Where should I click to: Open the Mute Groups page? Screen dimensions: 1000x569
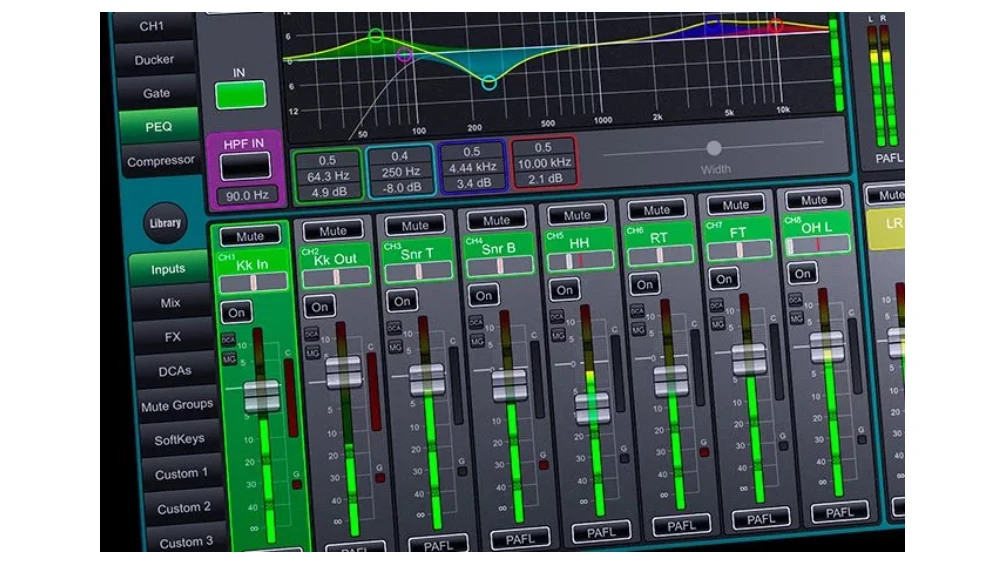177,405
